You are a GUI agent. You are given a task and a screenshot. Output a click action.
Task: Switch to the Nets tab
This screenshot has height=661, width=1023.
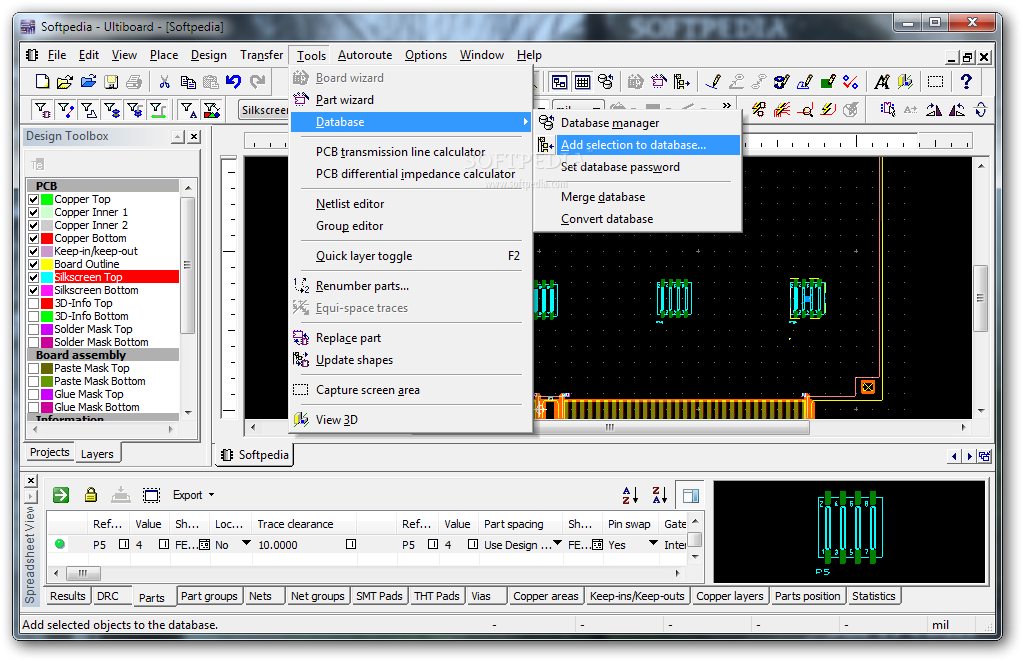click(260, 596)
